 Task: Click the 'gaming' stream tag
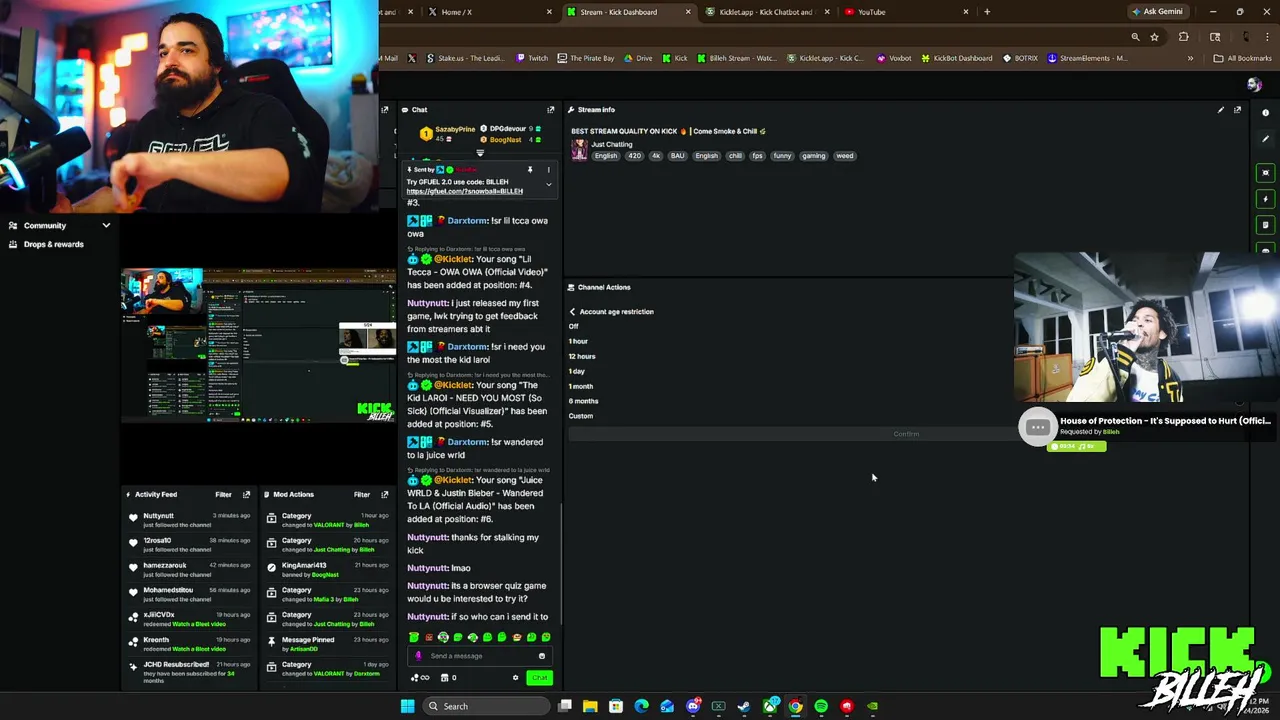point(813,156)
